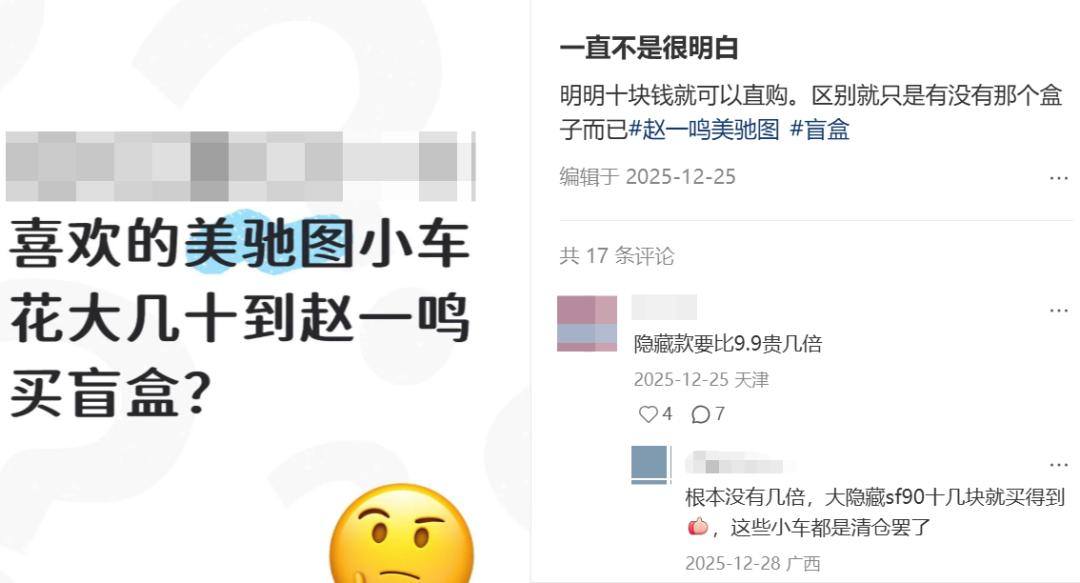Click the post title 一直不是很明白

tap(649, 48)
